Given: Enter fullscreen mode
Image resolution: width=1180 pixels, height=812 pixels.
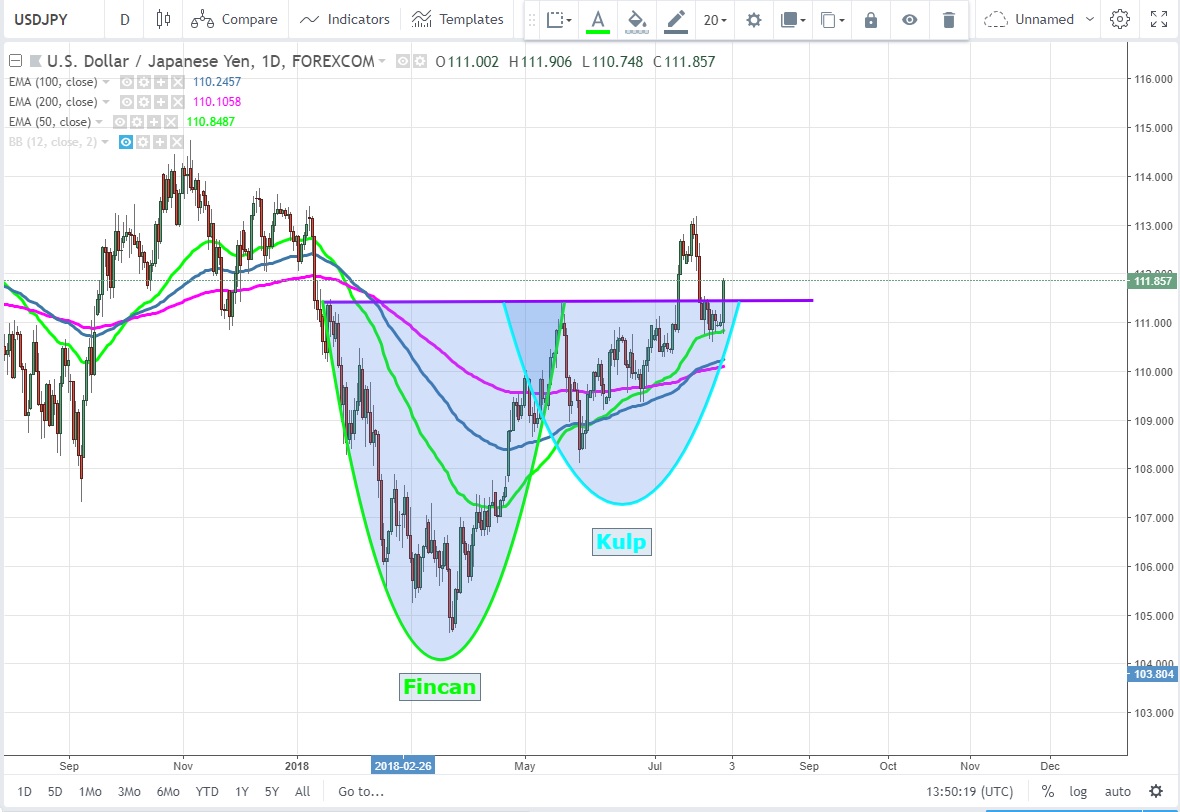Looking at the screenshot, I should [x=1158, y=19].
